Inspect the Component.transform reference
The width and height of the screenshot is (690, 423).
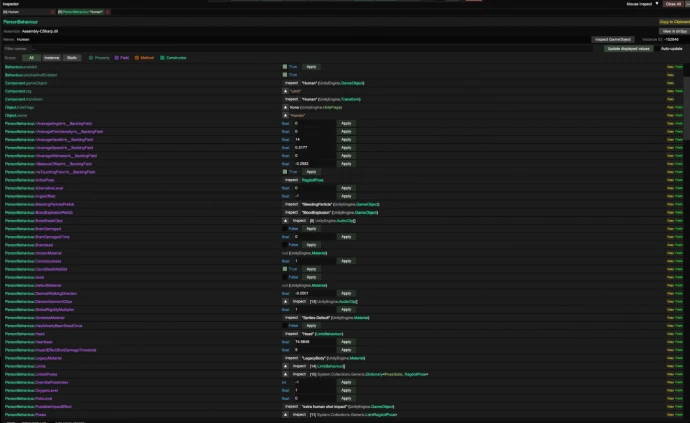click(x=291, y=99)
